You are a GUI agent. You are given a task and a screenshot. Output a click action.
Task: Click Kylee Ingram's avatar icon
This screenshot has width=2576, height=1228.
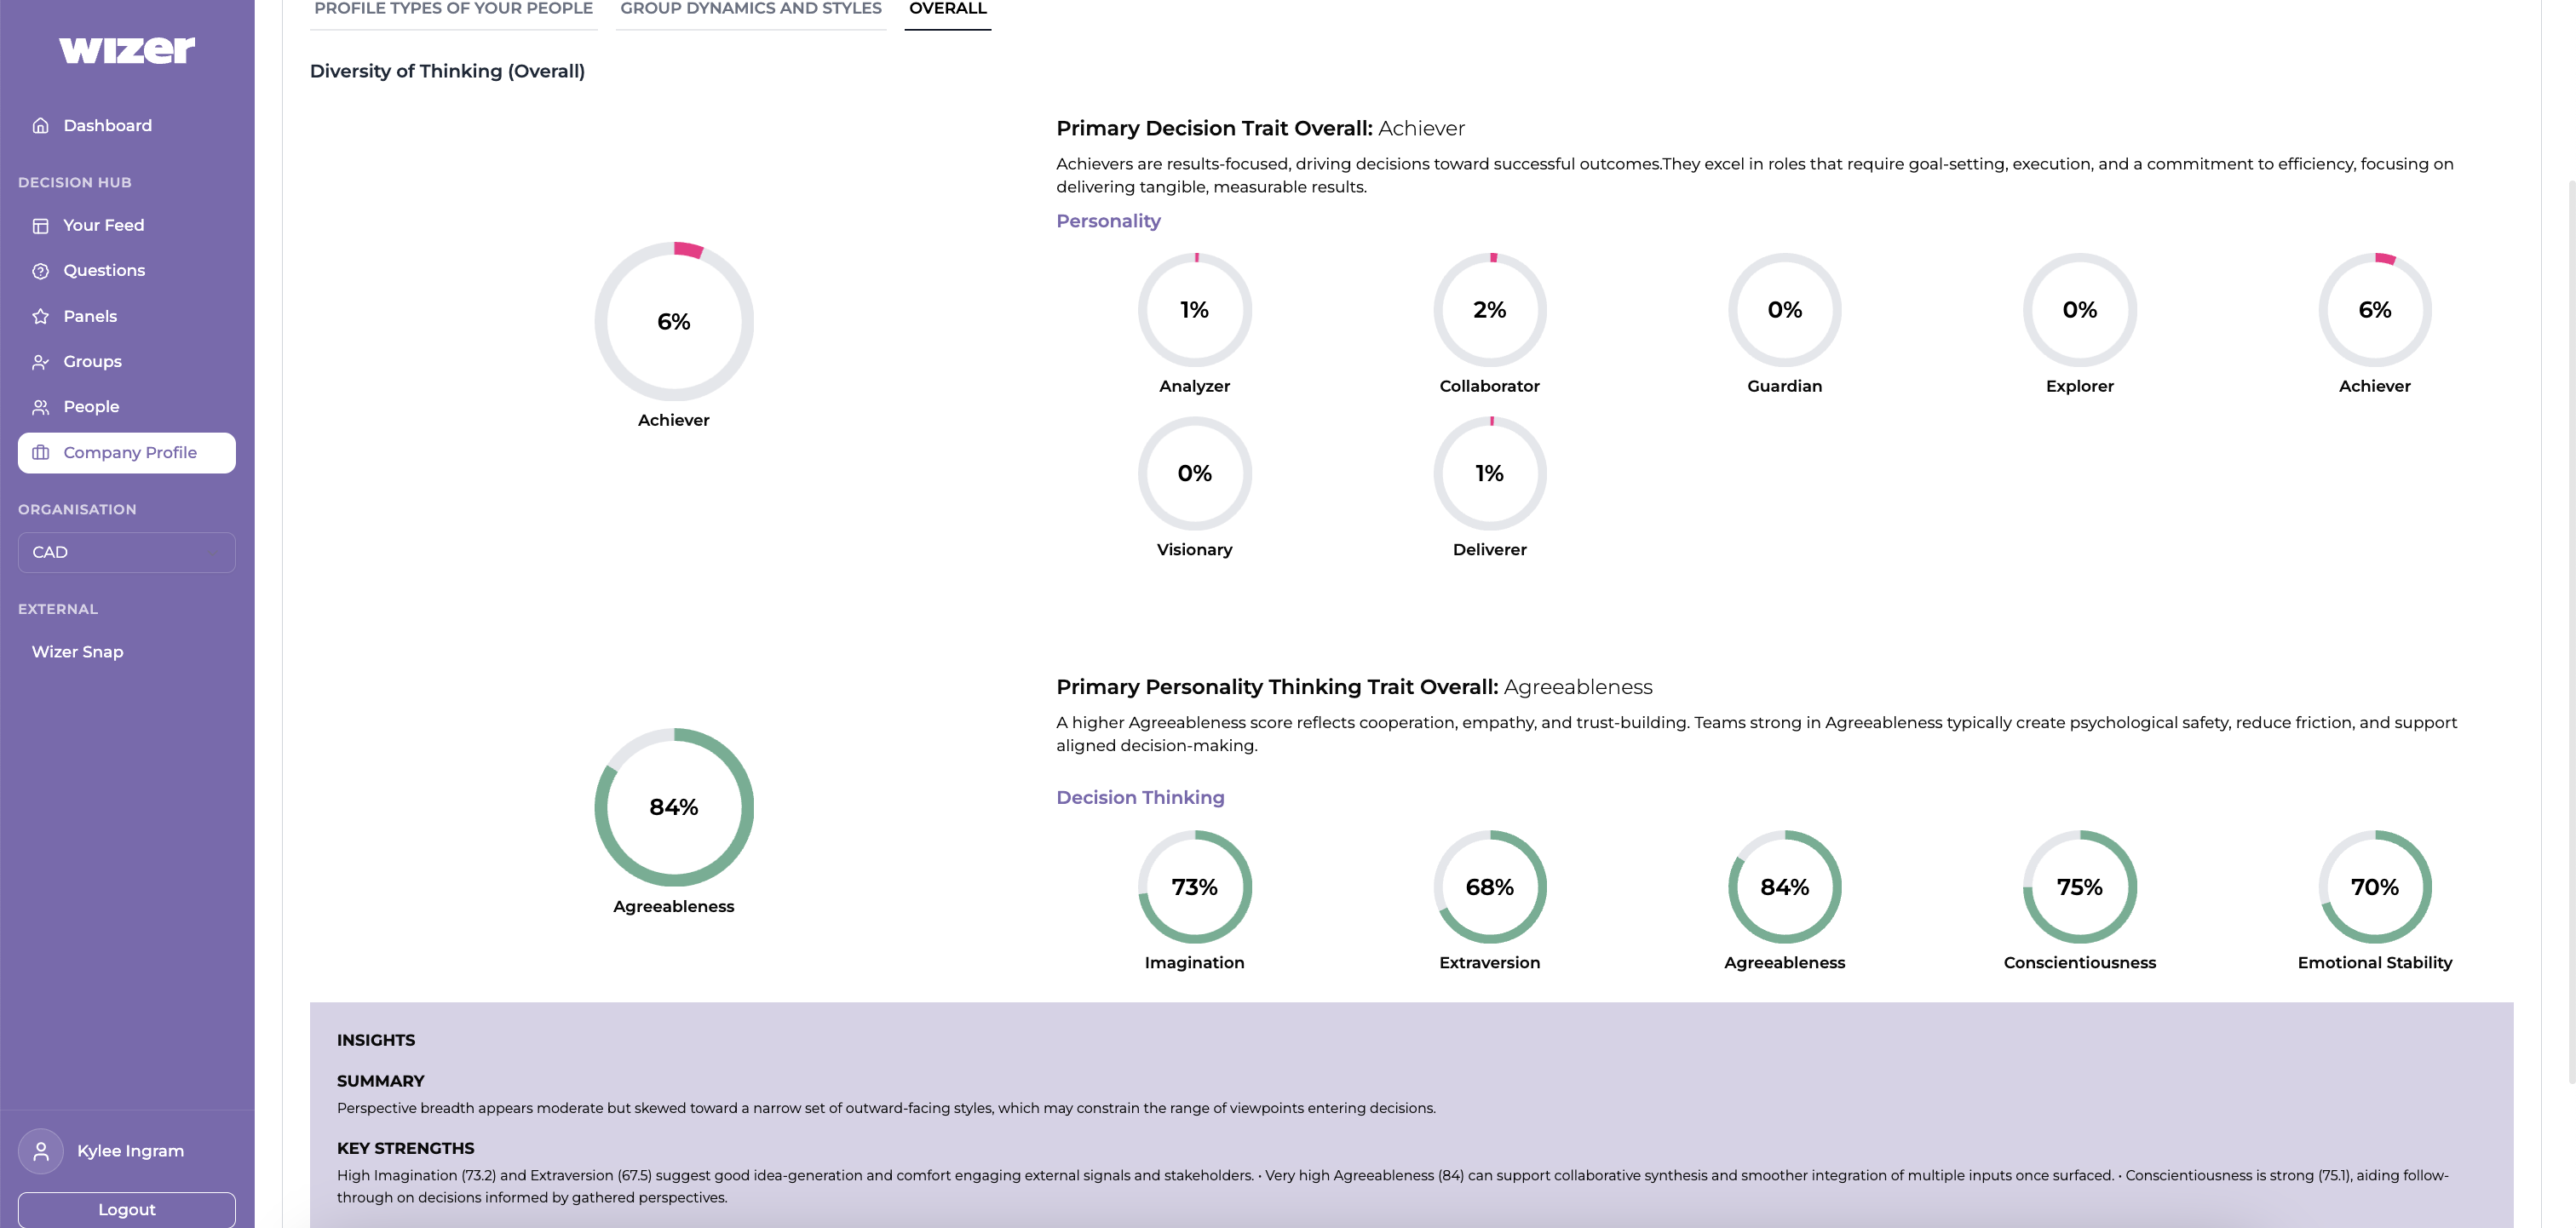(41, 1151)
